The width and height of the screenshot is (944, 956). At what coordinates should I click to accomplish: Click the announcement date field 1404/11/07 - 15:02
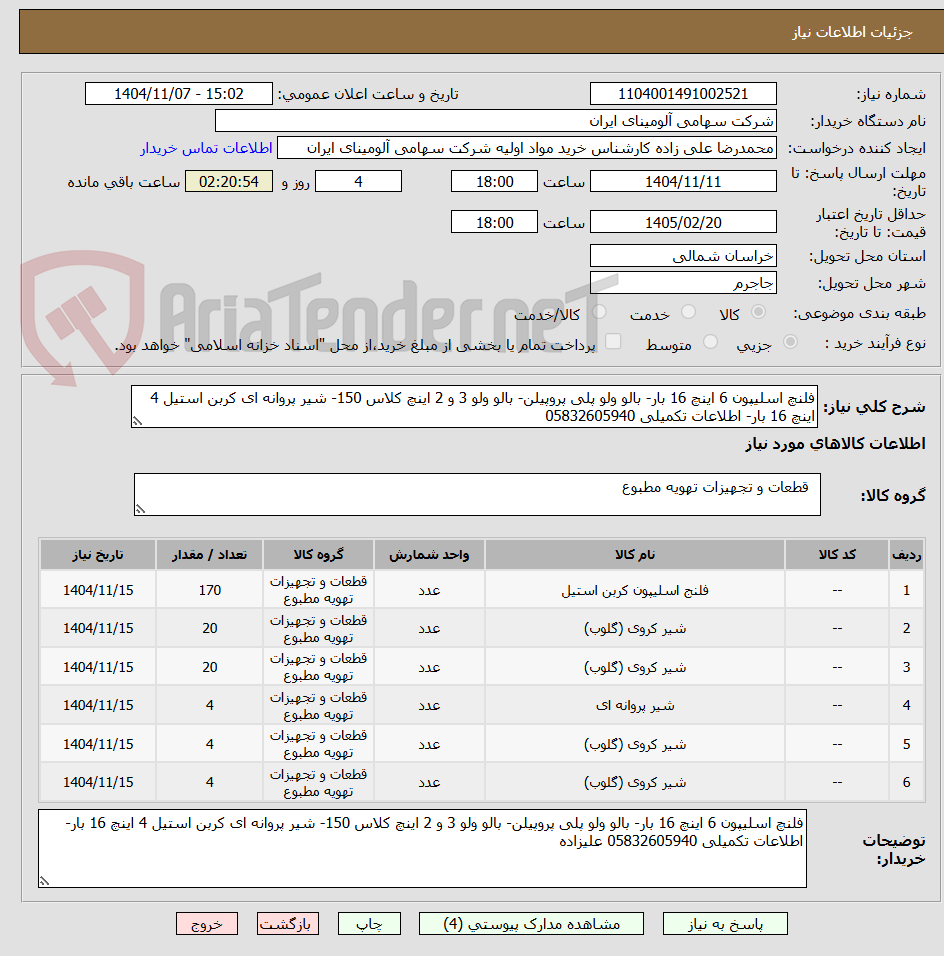[x=179, y=94]
